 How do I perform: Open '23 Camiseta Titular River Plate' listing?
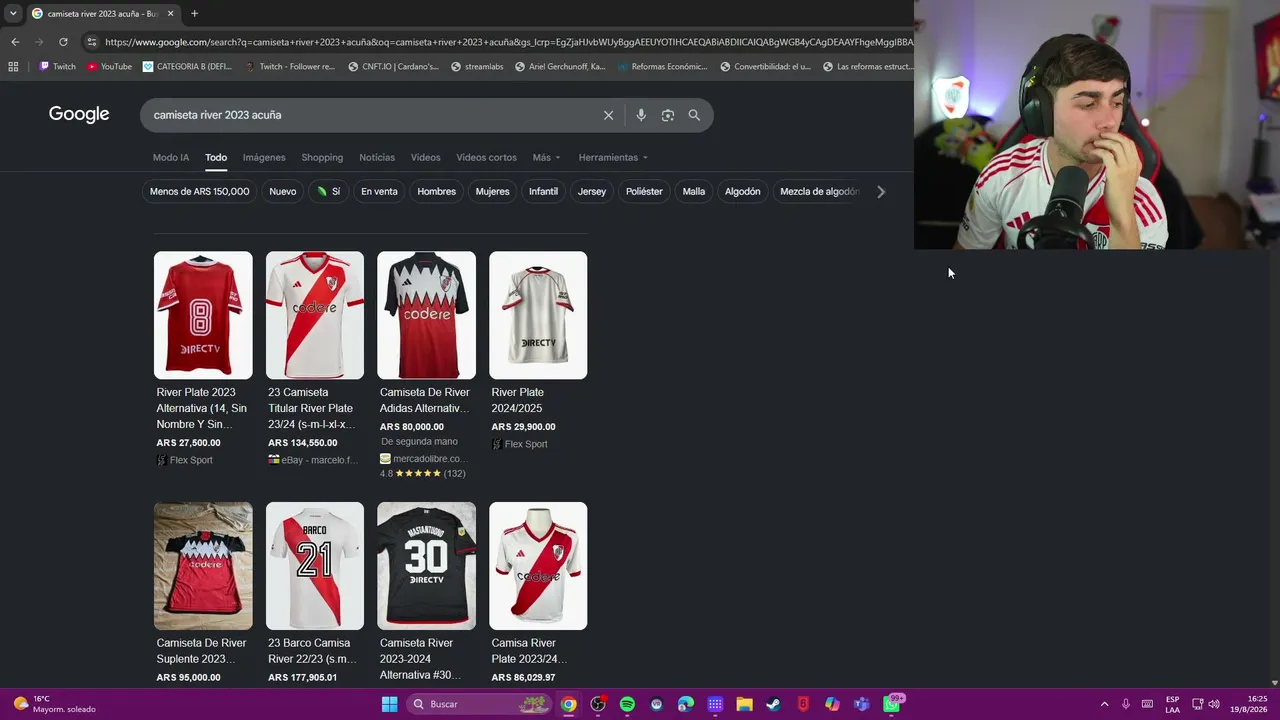[312, 408]
